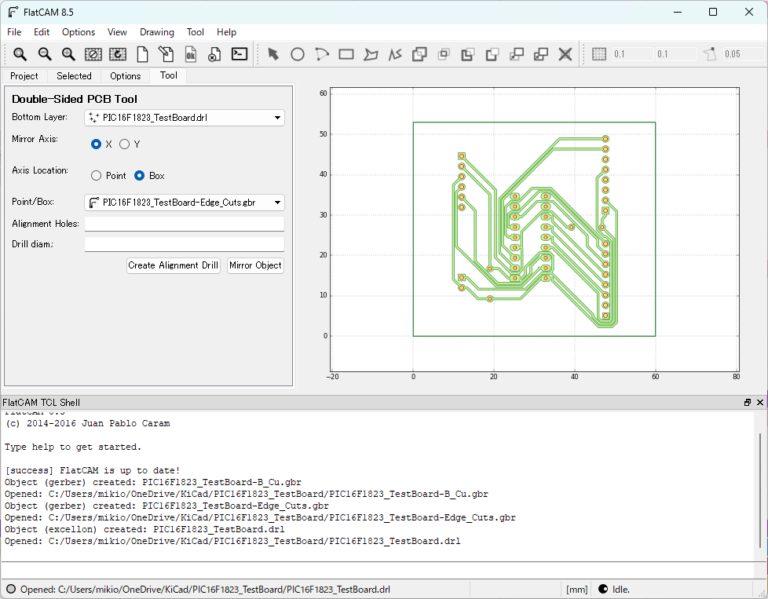Open the Tool menu
The width and height of the screenshot is (768, 599).
coord(195,32)
